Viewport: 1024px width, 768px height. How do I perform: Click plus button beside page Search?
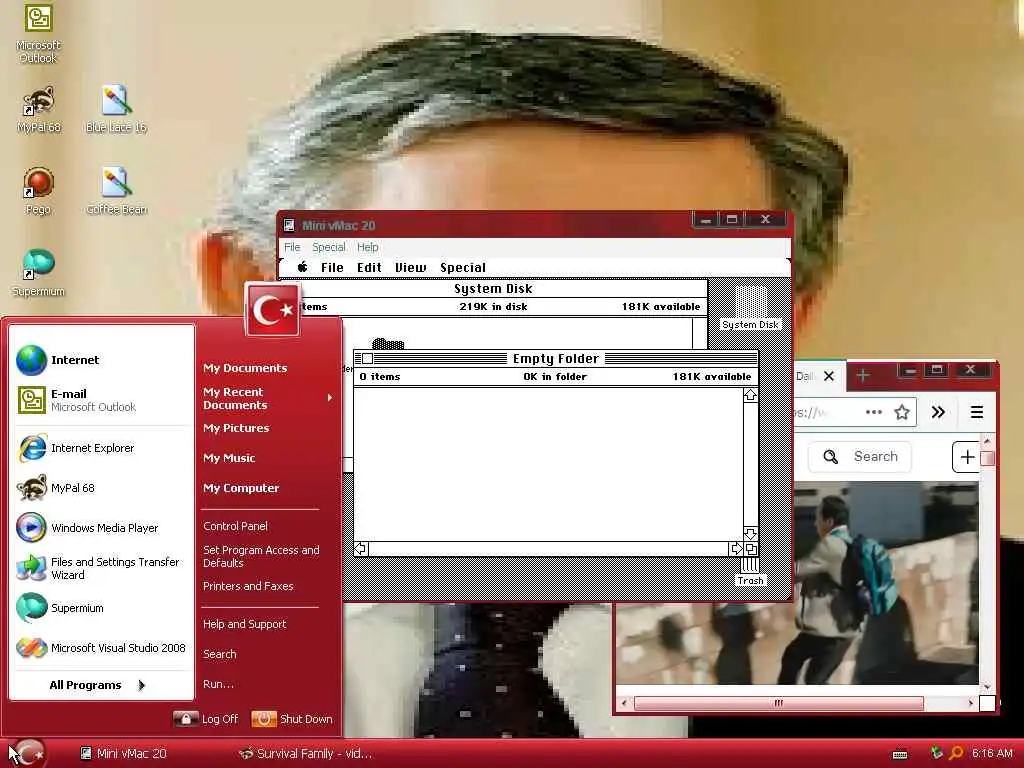[x=967, y=456]
